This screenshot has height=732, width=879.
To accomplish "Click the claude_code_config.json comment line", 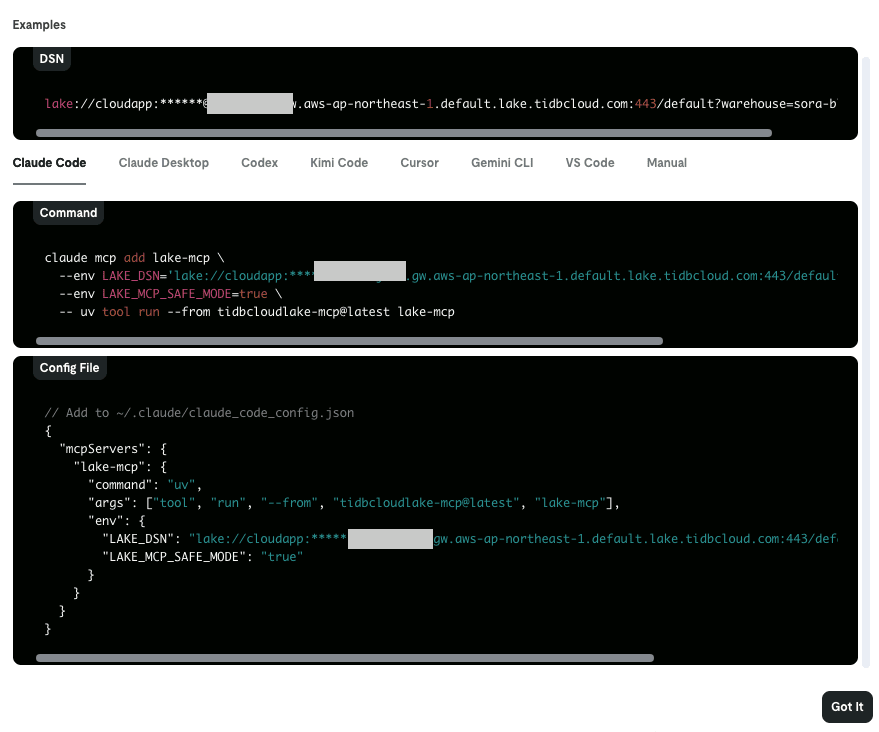I will click(199, 413).
